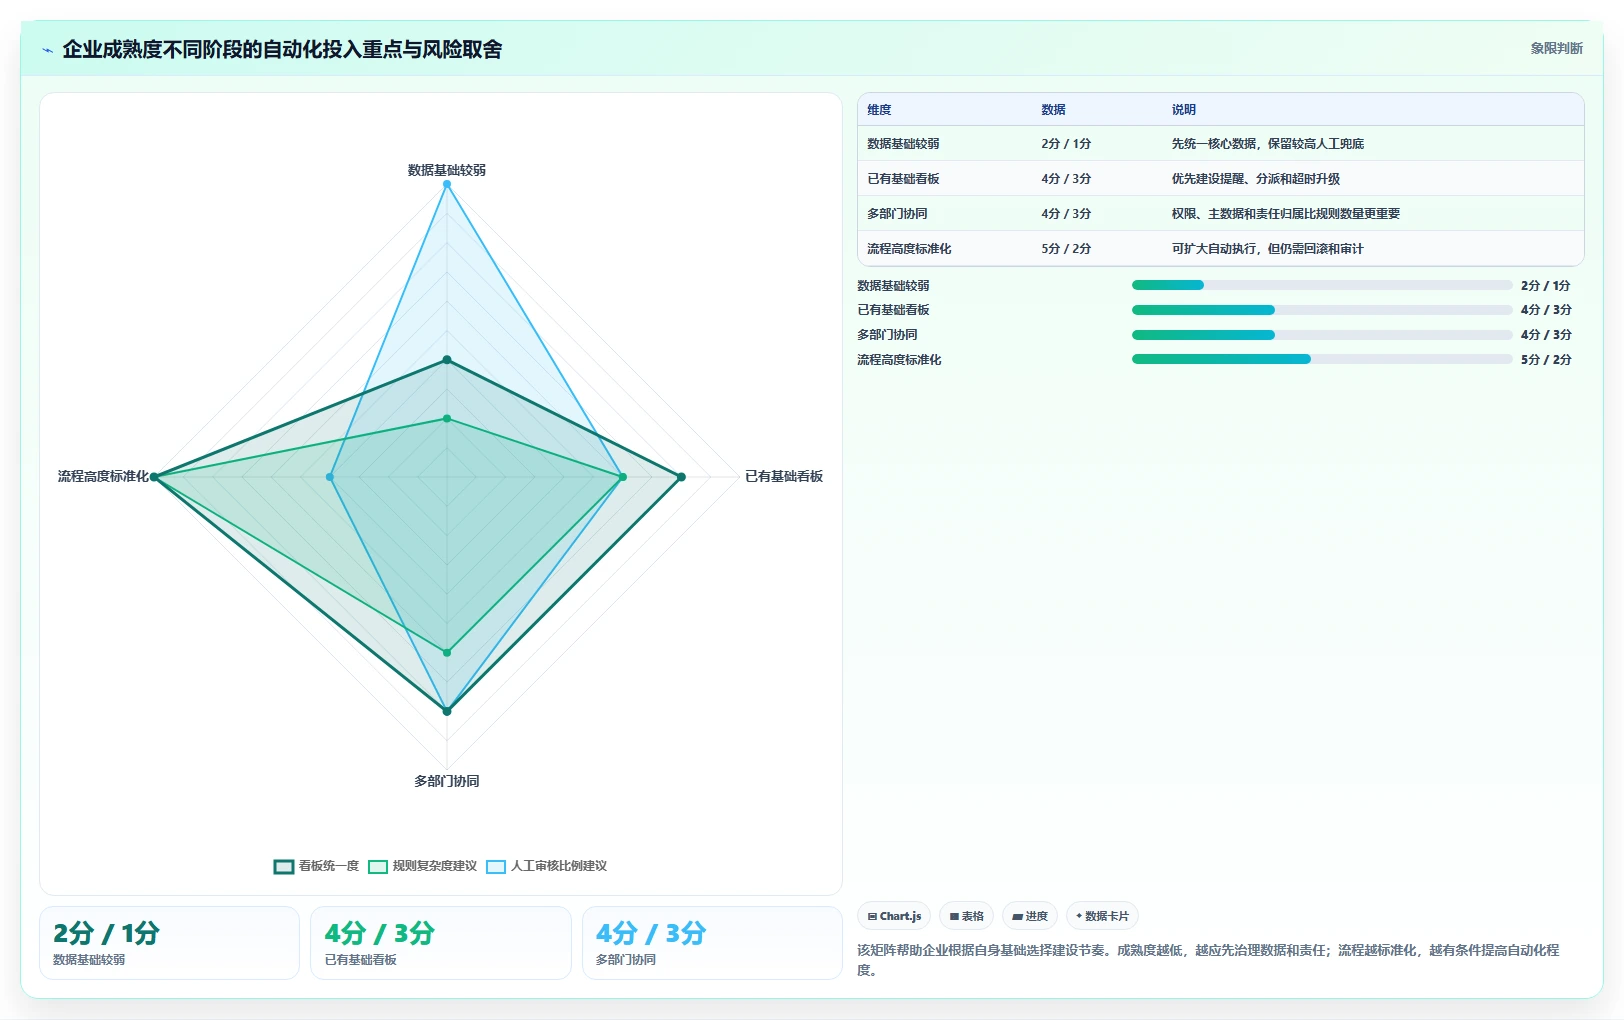Click the 数据基础较弱 progress bar

coord(1322,285)
